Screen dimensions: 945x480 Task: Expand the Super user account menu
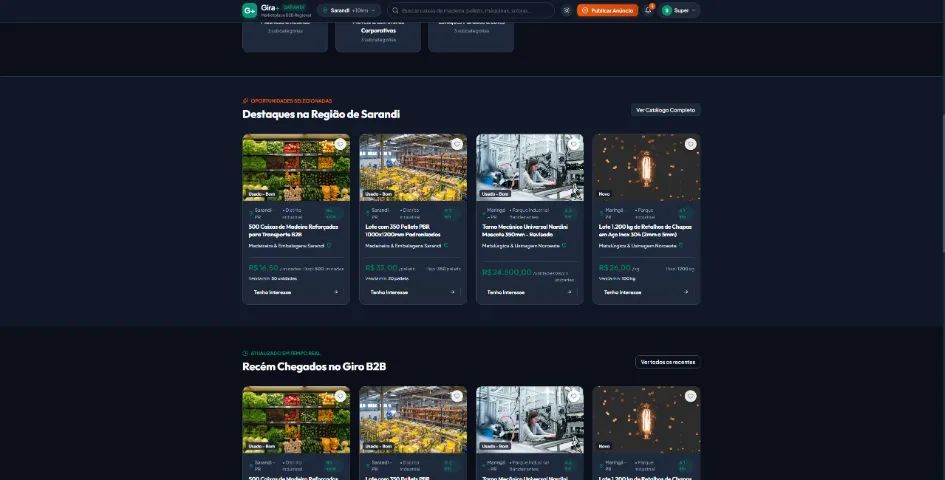point(679,10)
